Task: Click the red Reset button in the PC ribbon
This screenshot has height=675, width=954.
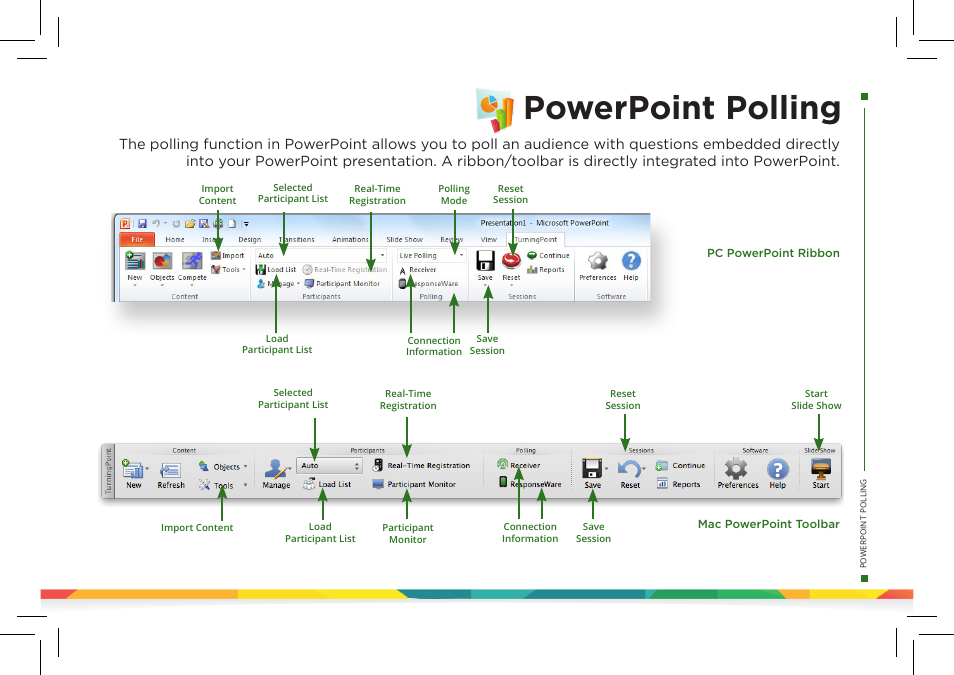Action: [x=511, y=261]
